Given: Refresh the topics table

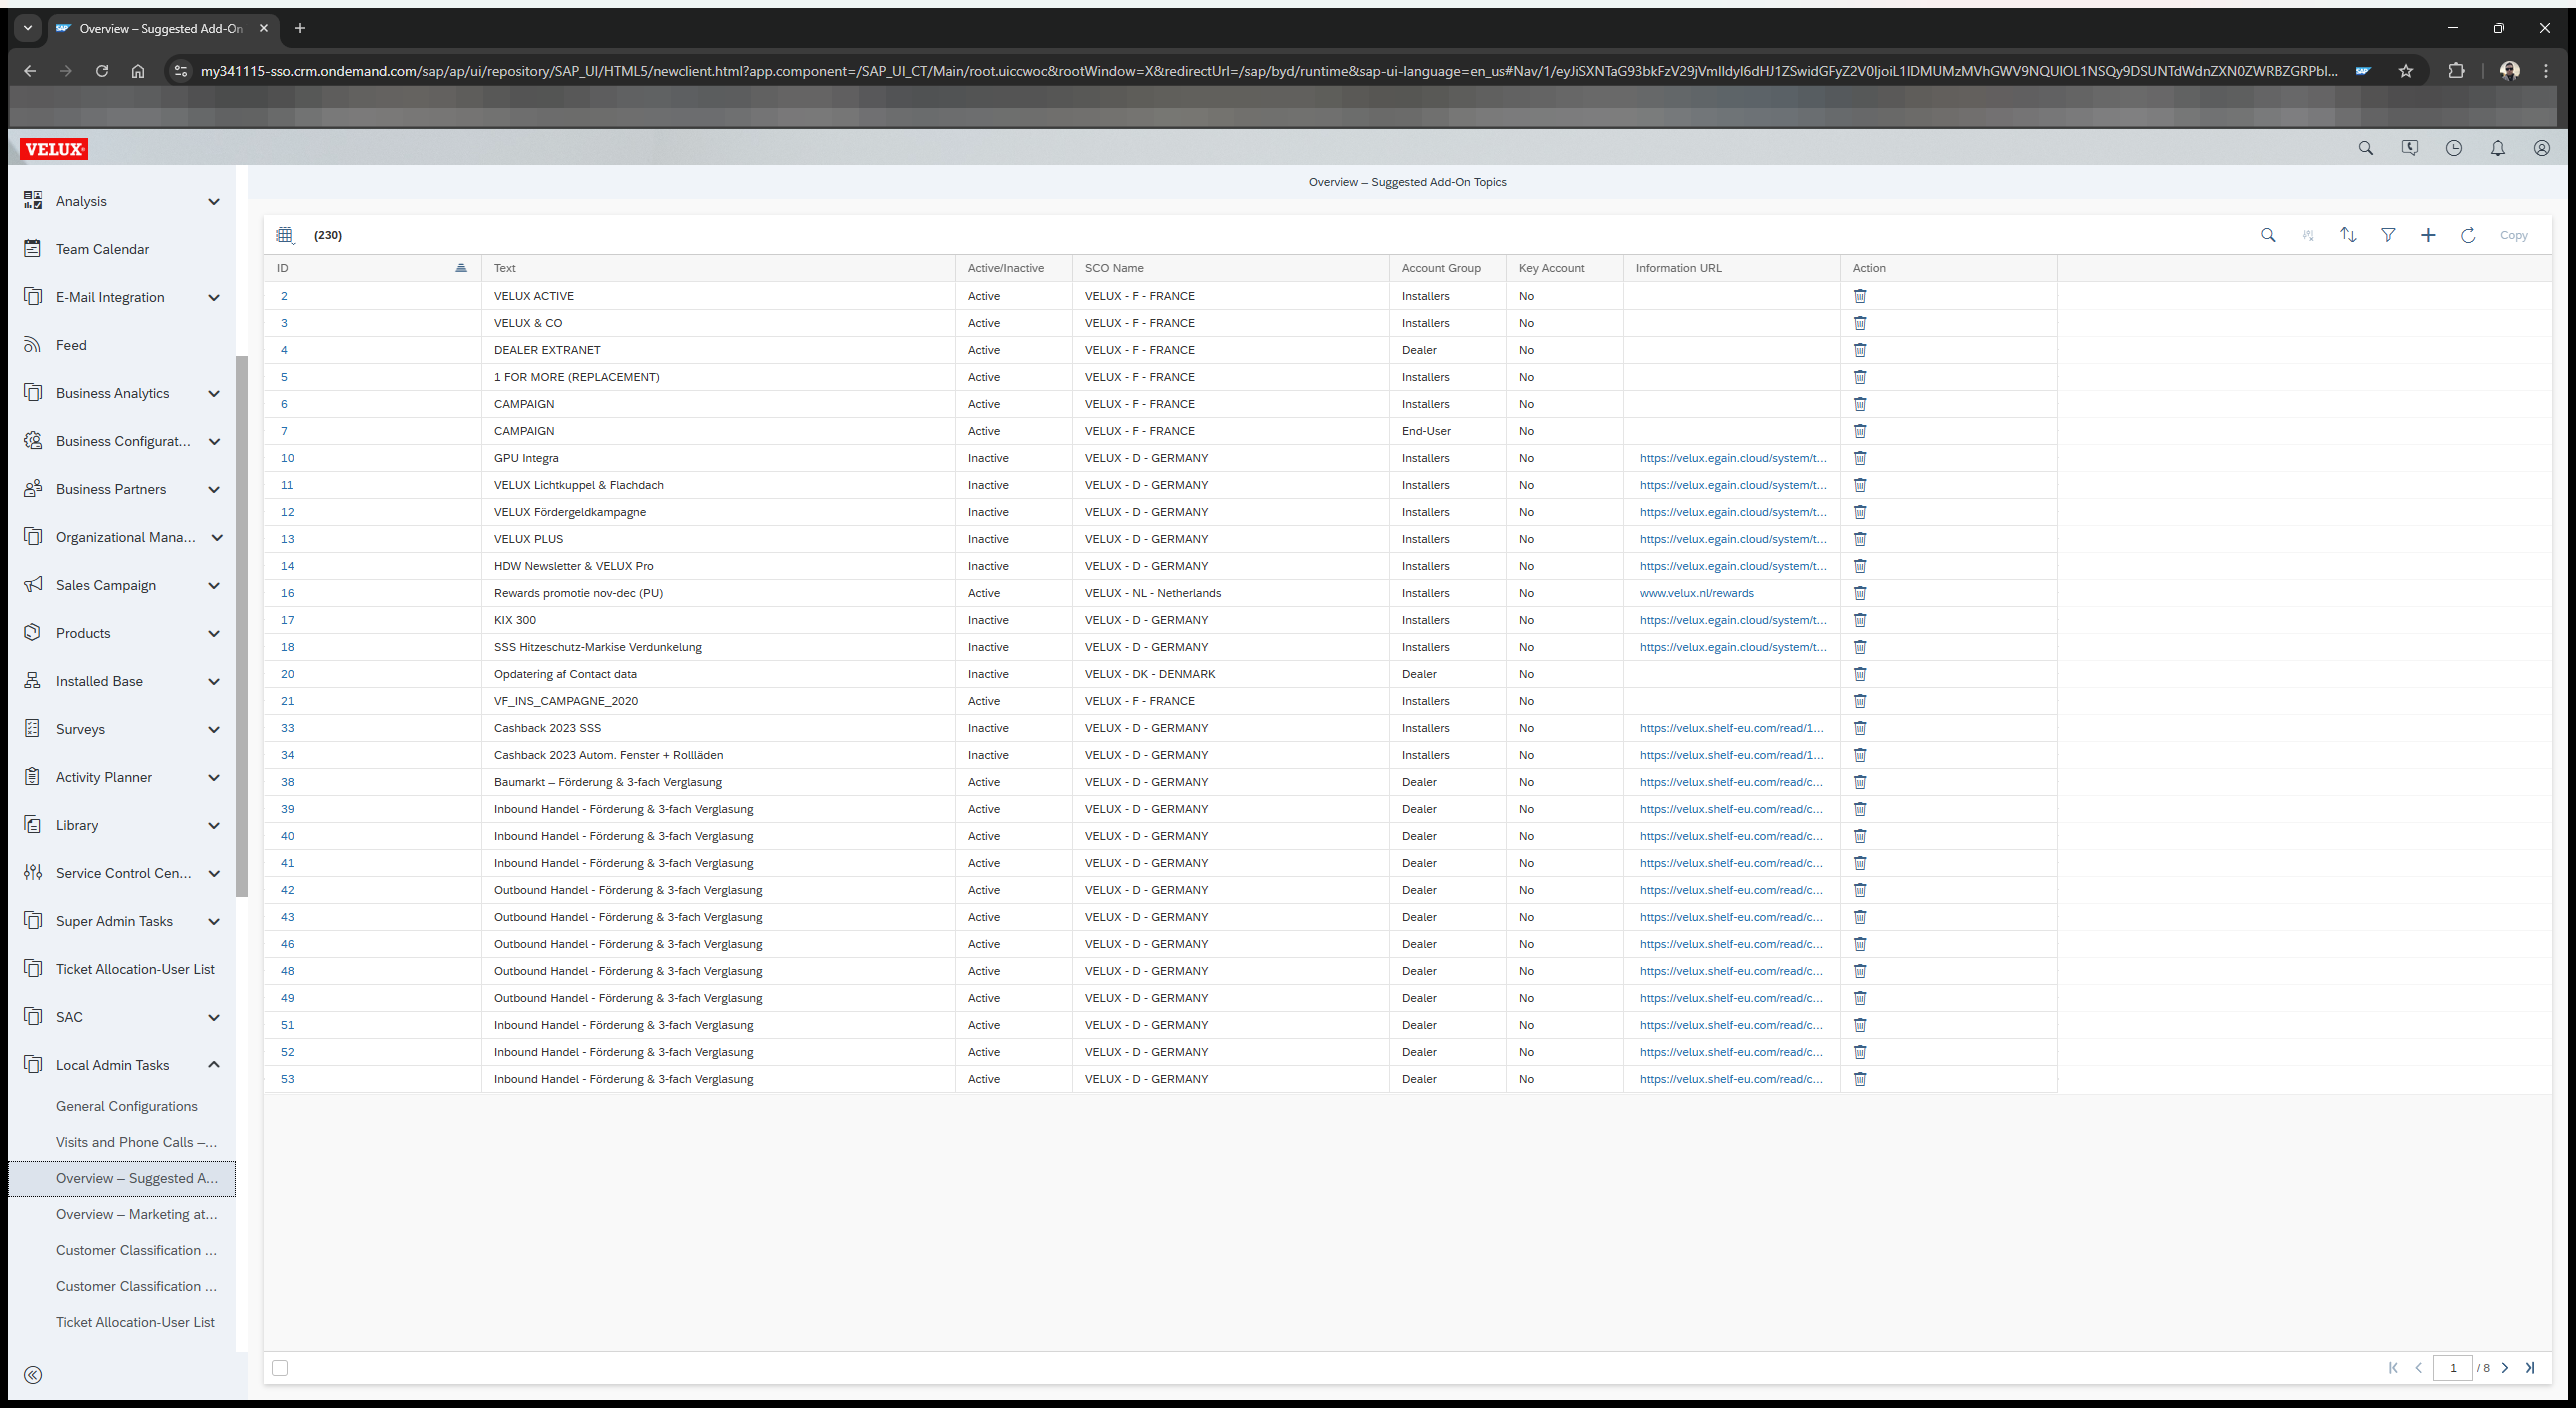Looking at the screenshot, I should pyautogui.click(x=2468, y=235).
